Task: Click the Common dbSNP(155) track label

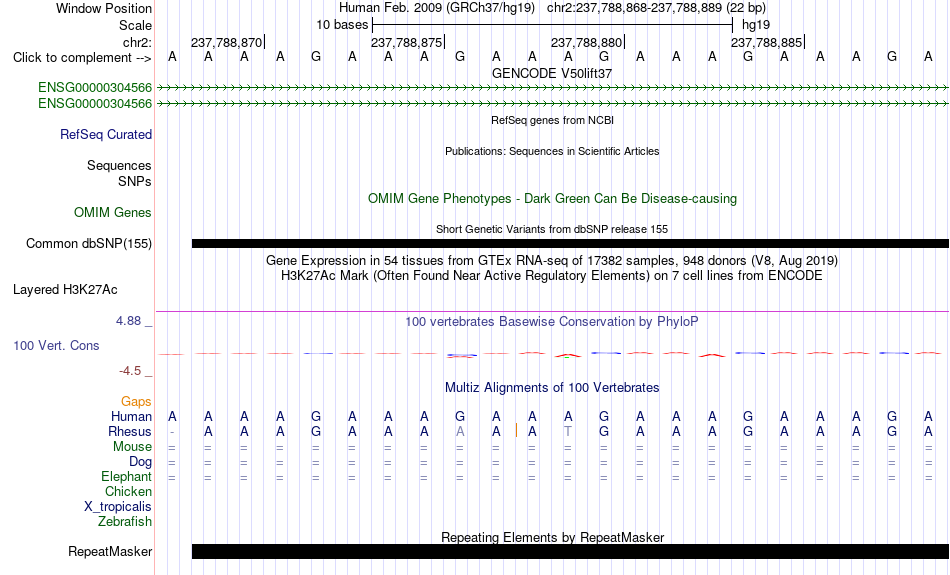Action: 89,244
